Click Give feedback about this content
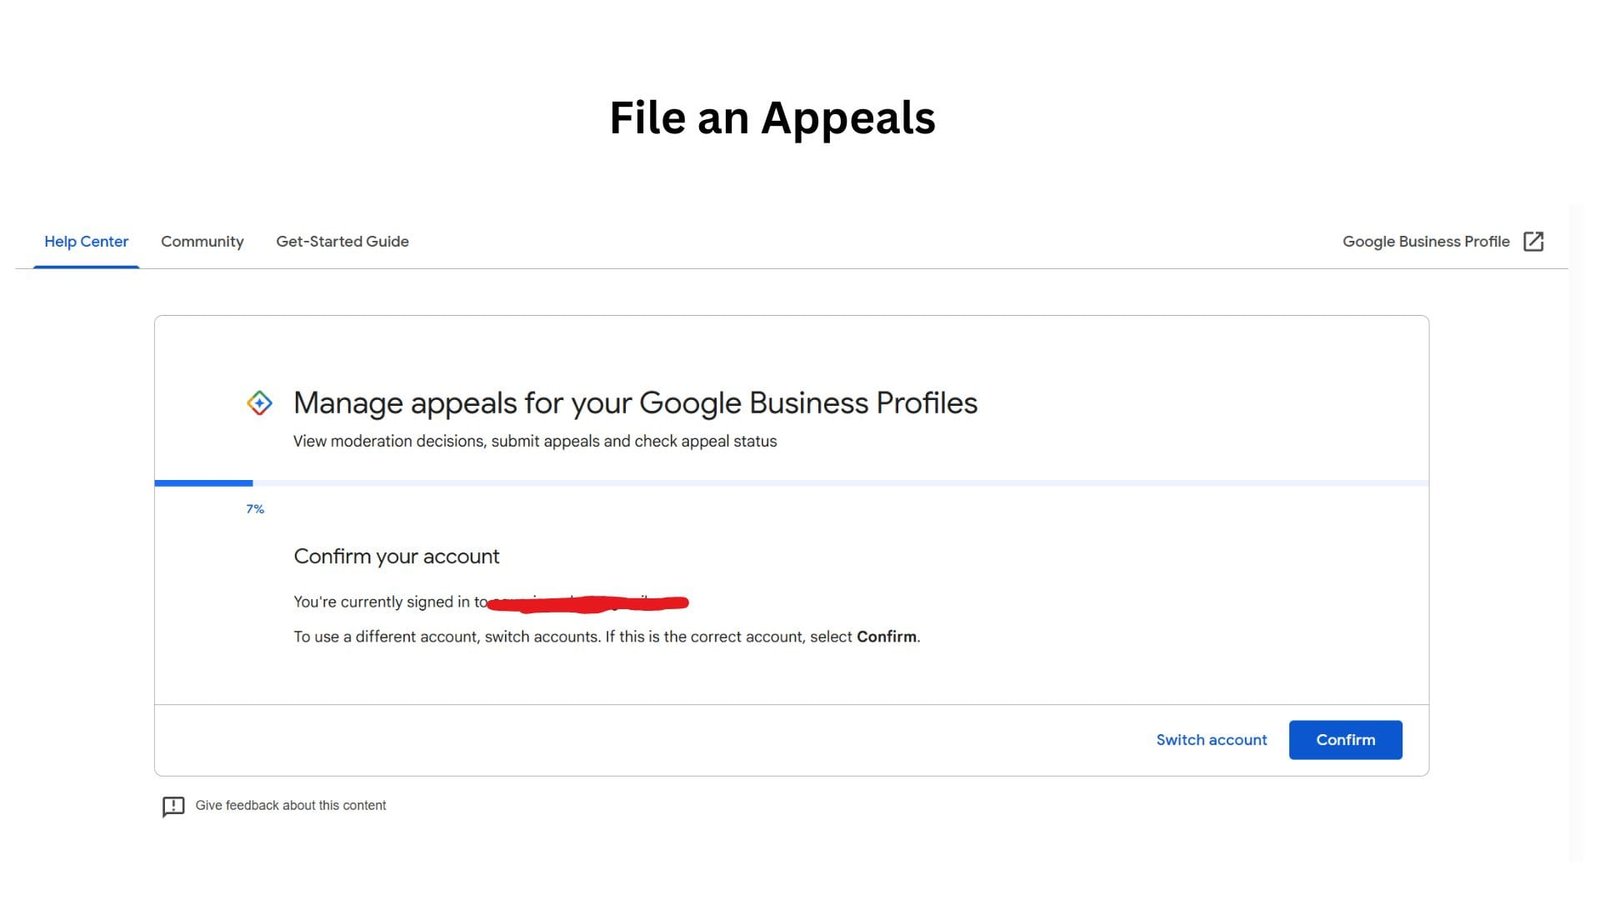This screenshot has width=1600, height=900. (x=290, y=805)
